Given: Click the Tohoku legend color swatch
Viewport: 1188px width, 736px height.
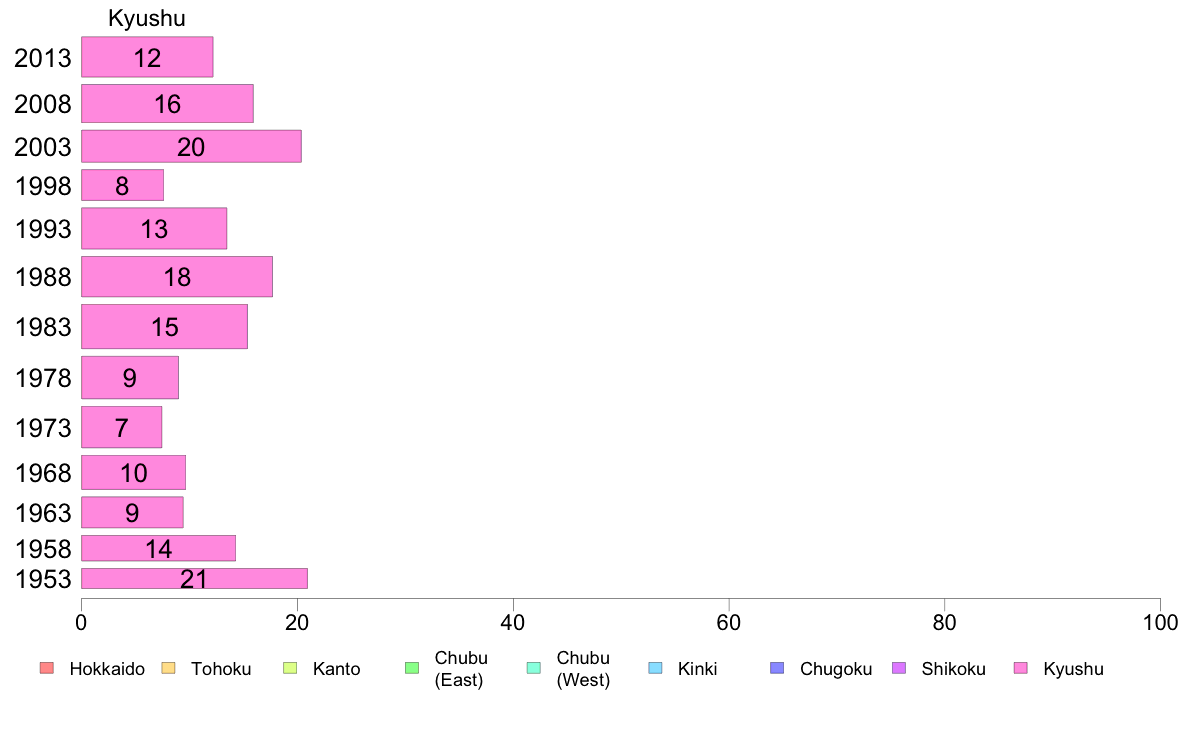Looking at the screenshot, I should [168, 668].
